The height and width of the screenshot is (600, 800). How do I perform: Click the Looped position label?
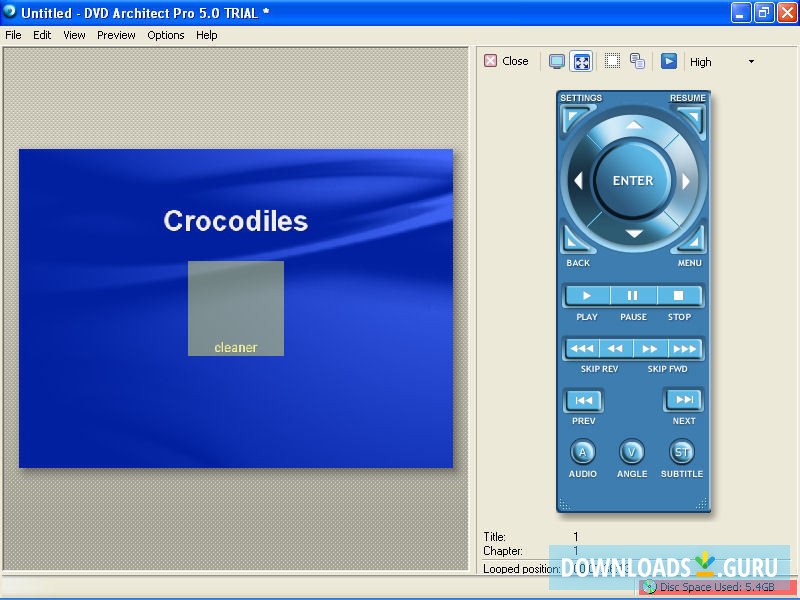(521, 568)
